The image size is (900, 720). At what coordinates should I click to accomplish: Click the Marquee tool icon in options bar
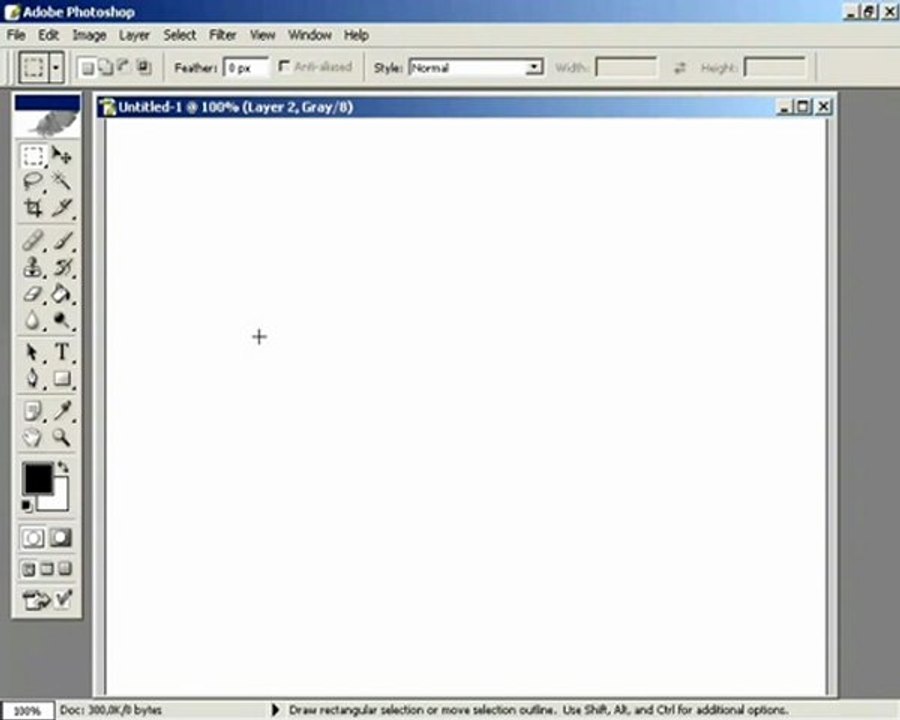tap(33, 68)
